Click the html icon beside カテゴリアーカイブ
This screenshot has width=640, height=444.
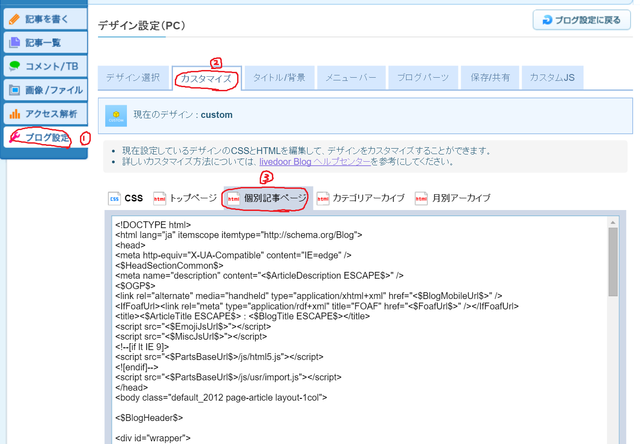tap(323, 198)
